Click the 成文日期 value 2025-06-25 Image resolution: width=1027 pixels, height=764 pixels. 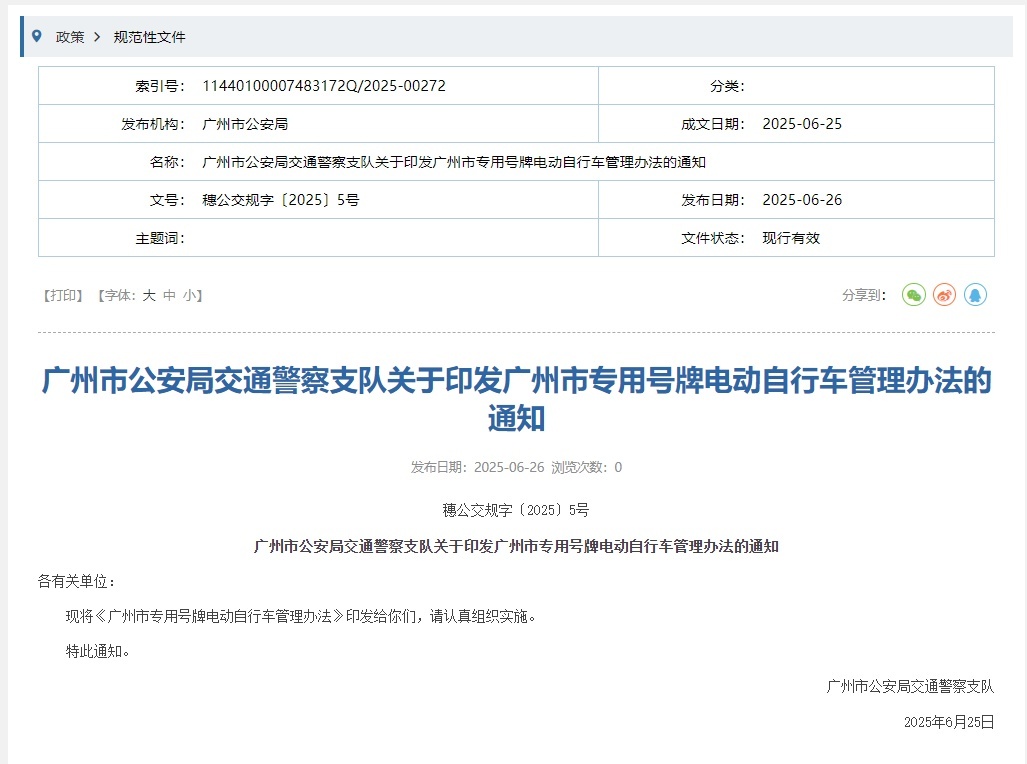click(x=802, y=124)
